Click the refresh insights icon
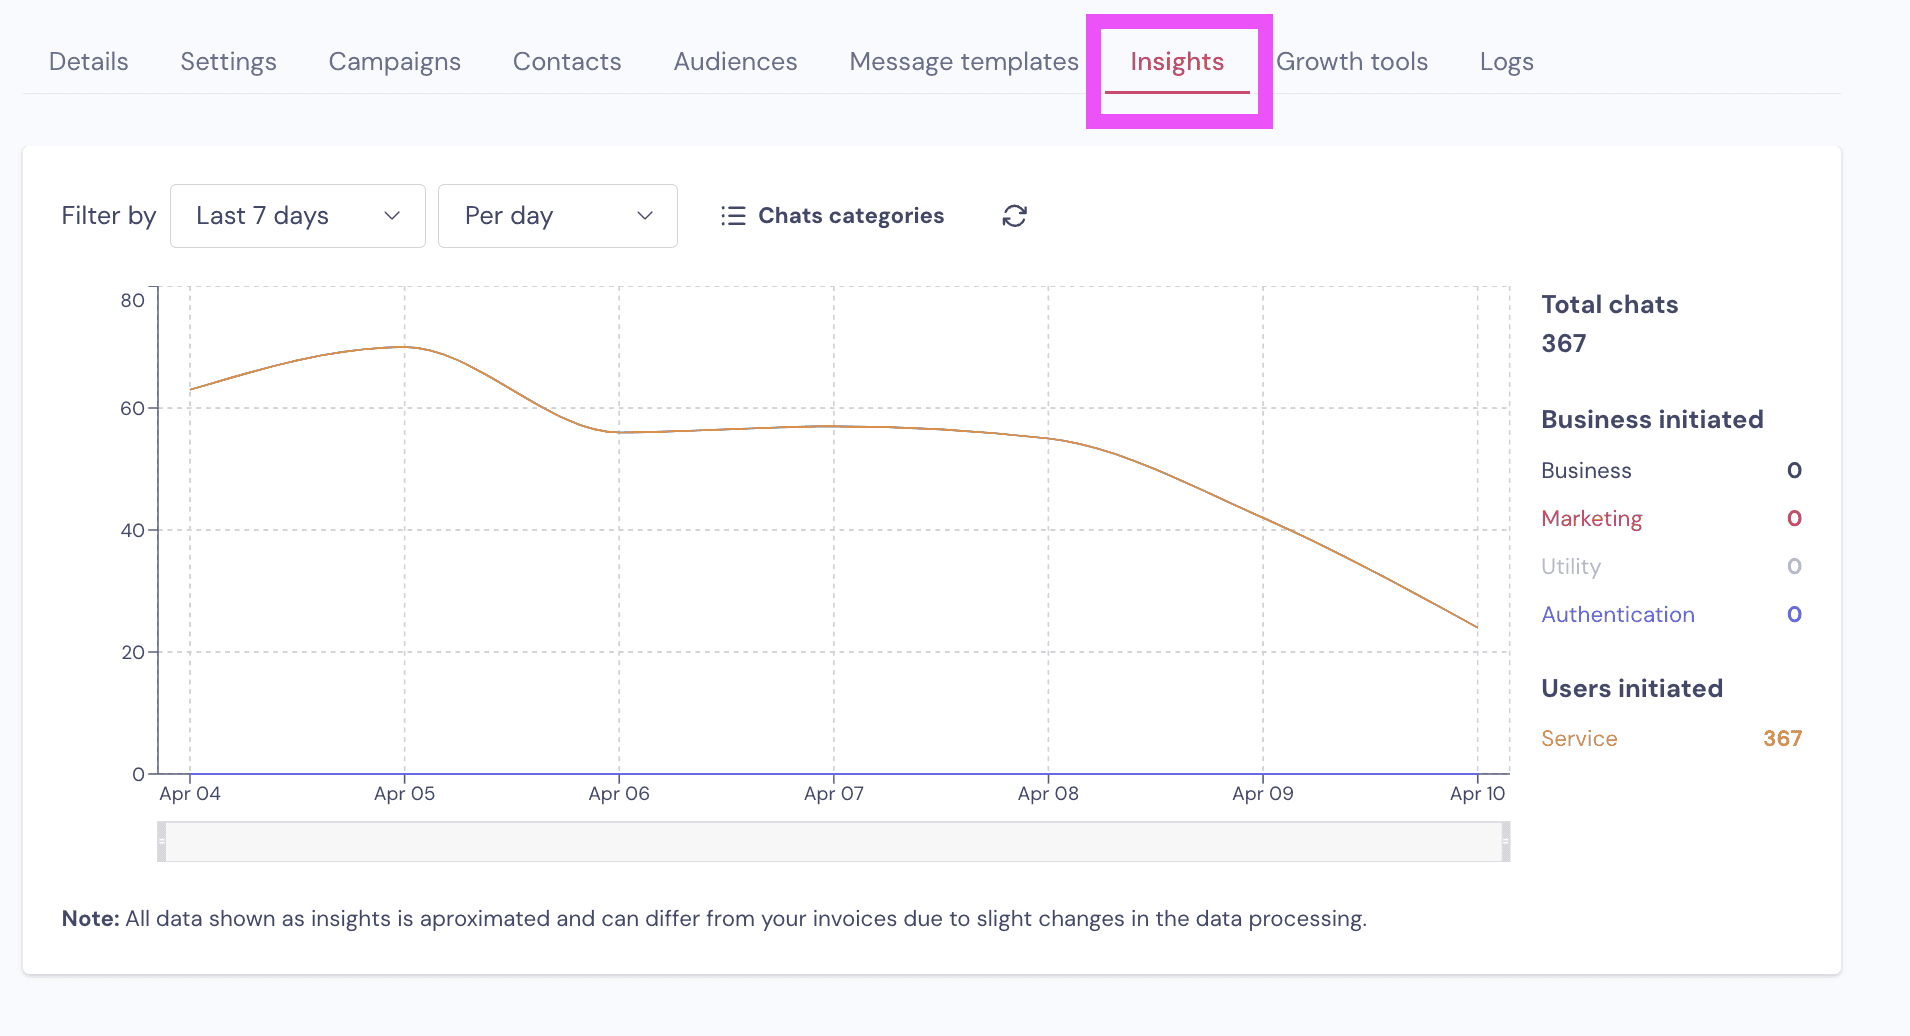The image size is (1910, 1036). (x=1014, y=216)
